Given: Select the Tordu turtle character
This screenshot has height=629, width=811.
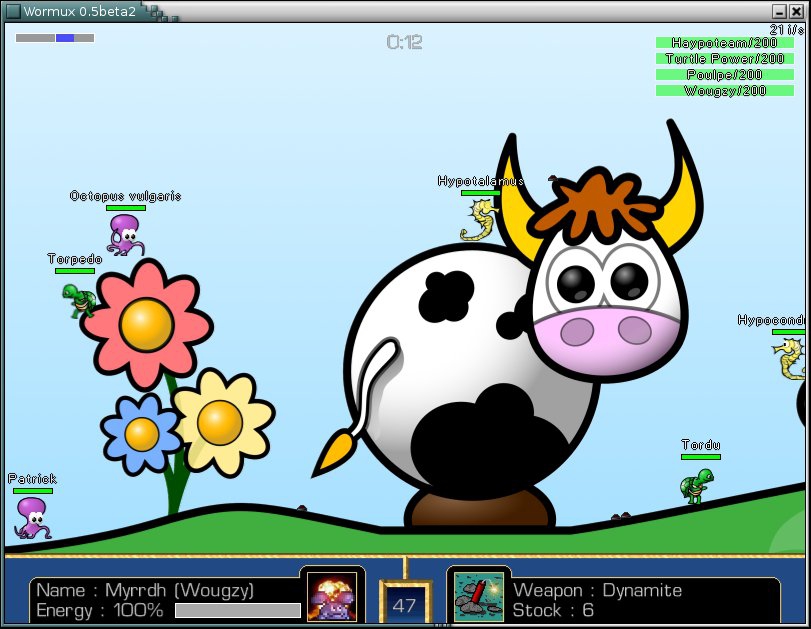Looking at the screenshot, I should [x=696, y=485].
